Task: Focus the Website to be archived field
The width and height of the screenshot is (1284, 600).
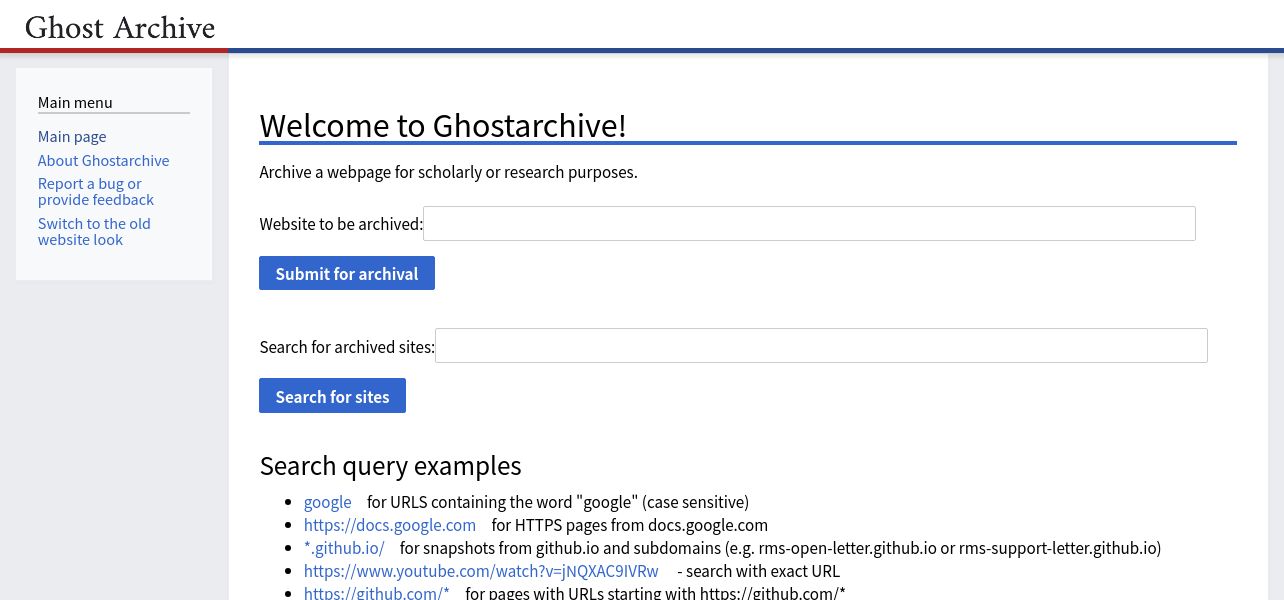Action: click(x=809, y=224)
